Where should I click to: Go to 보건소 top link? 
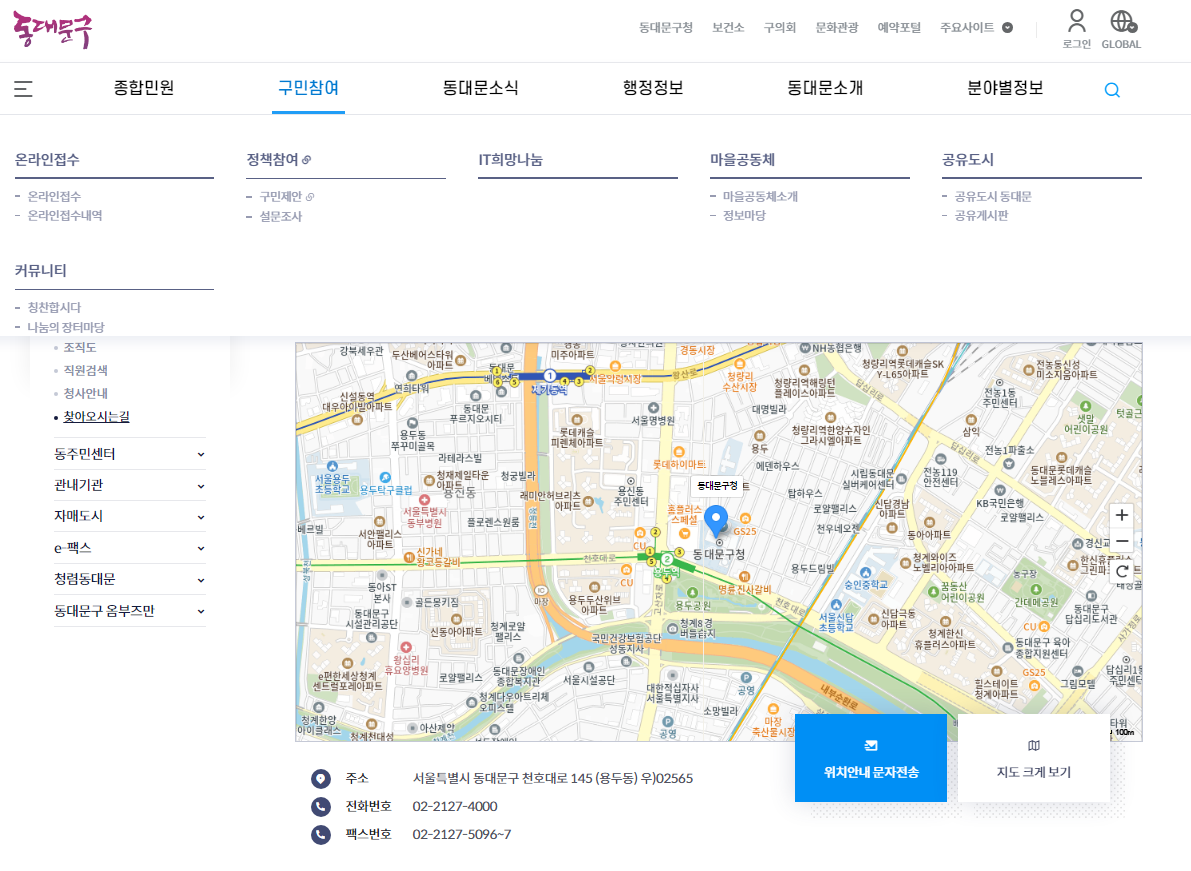pos(728,27)
